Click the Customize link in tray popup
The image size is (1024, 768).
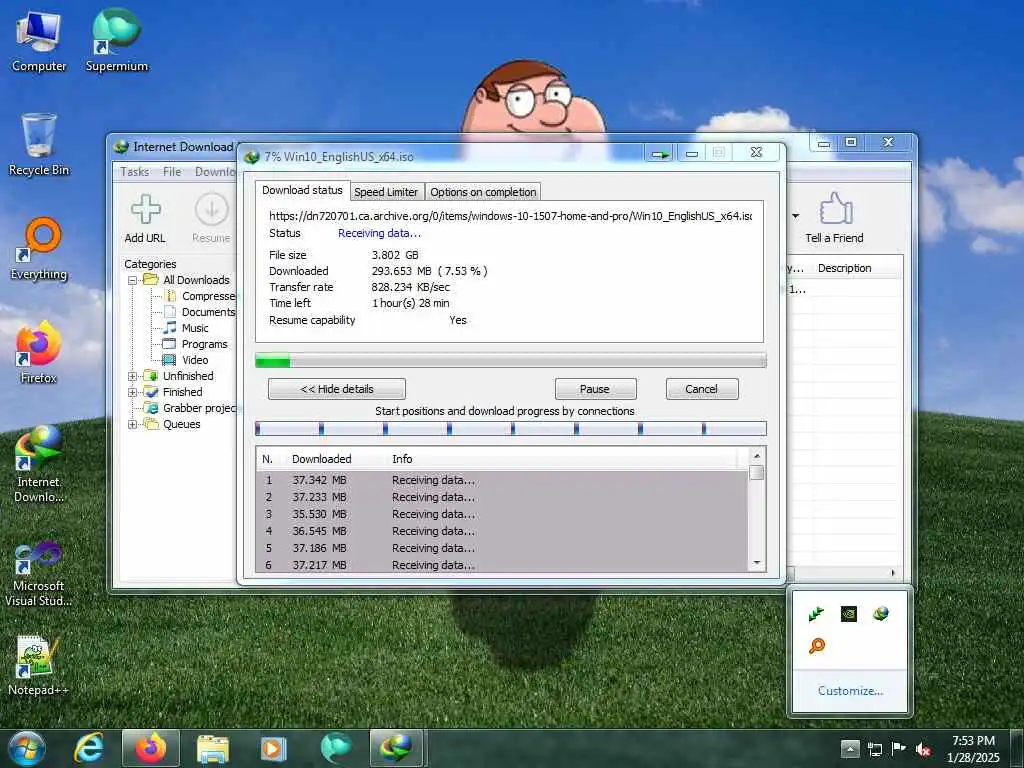(x=850, y=691)
